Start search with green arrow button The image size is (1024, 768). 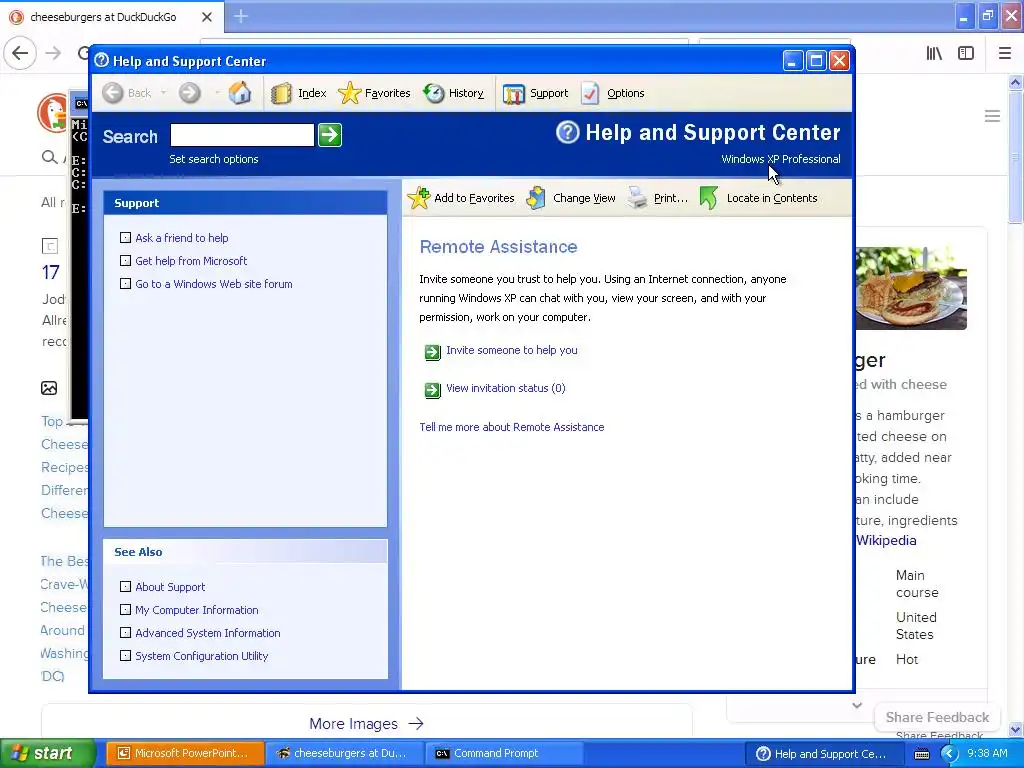[x=330, y=135]
